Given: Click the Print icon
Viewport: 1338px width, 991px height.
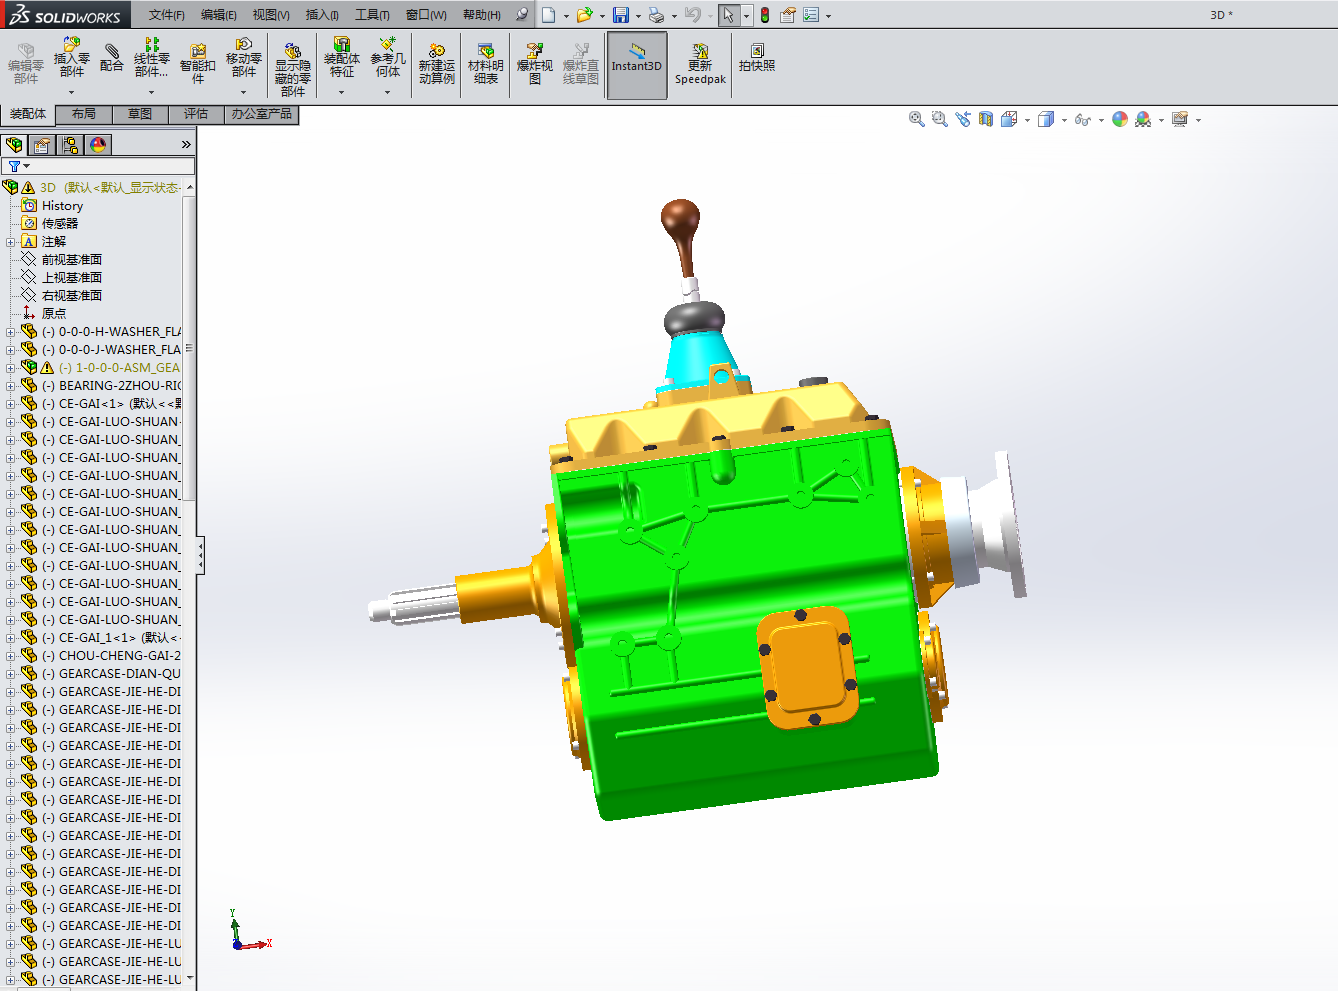Looking at the screenshot, I should coord(656,15).
